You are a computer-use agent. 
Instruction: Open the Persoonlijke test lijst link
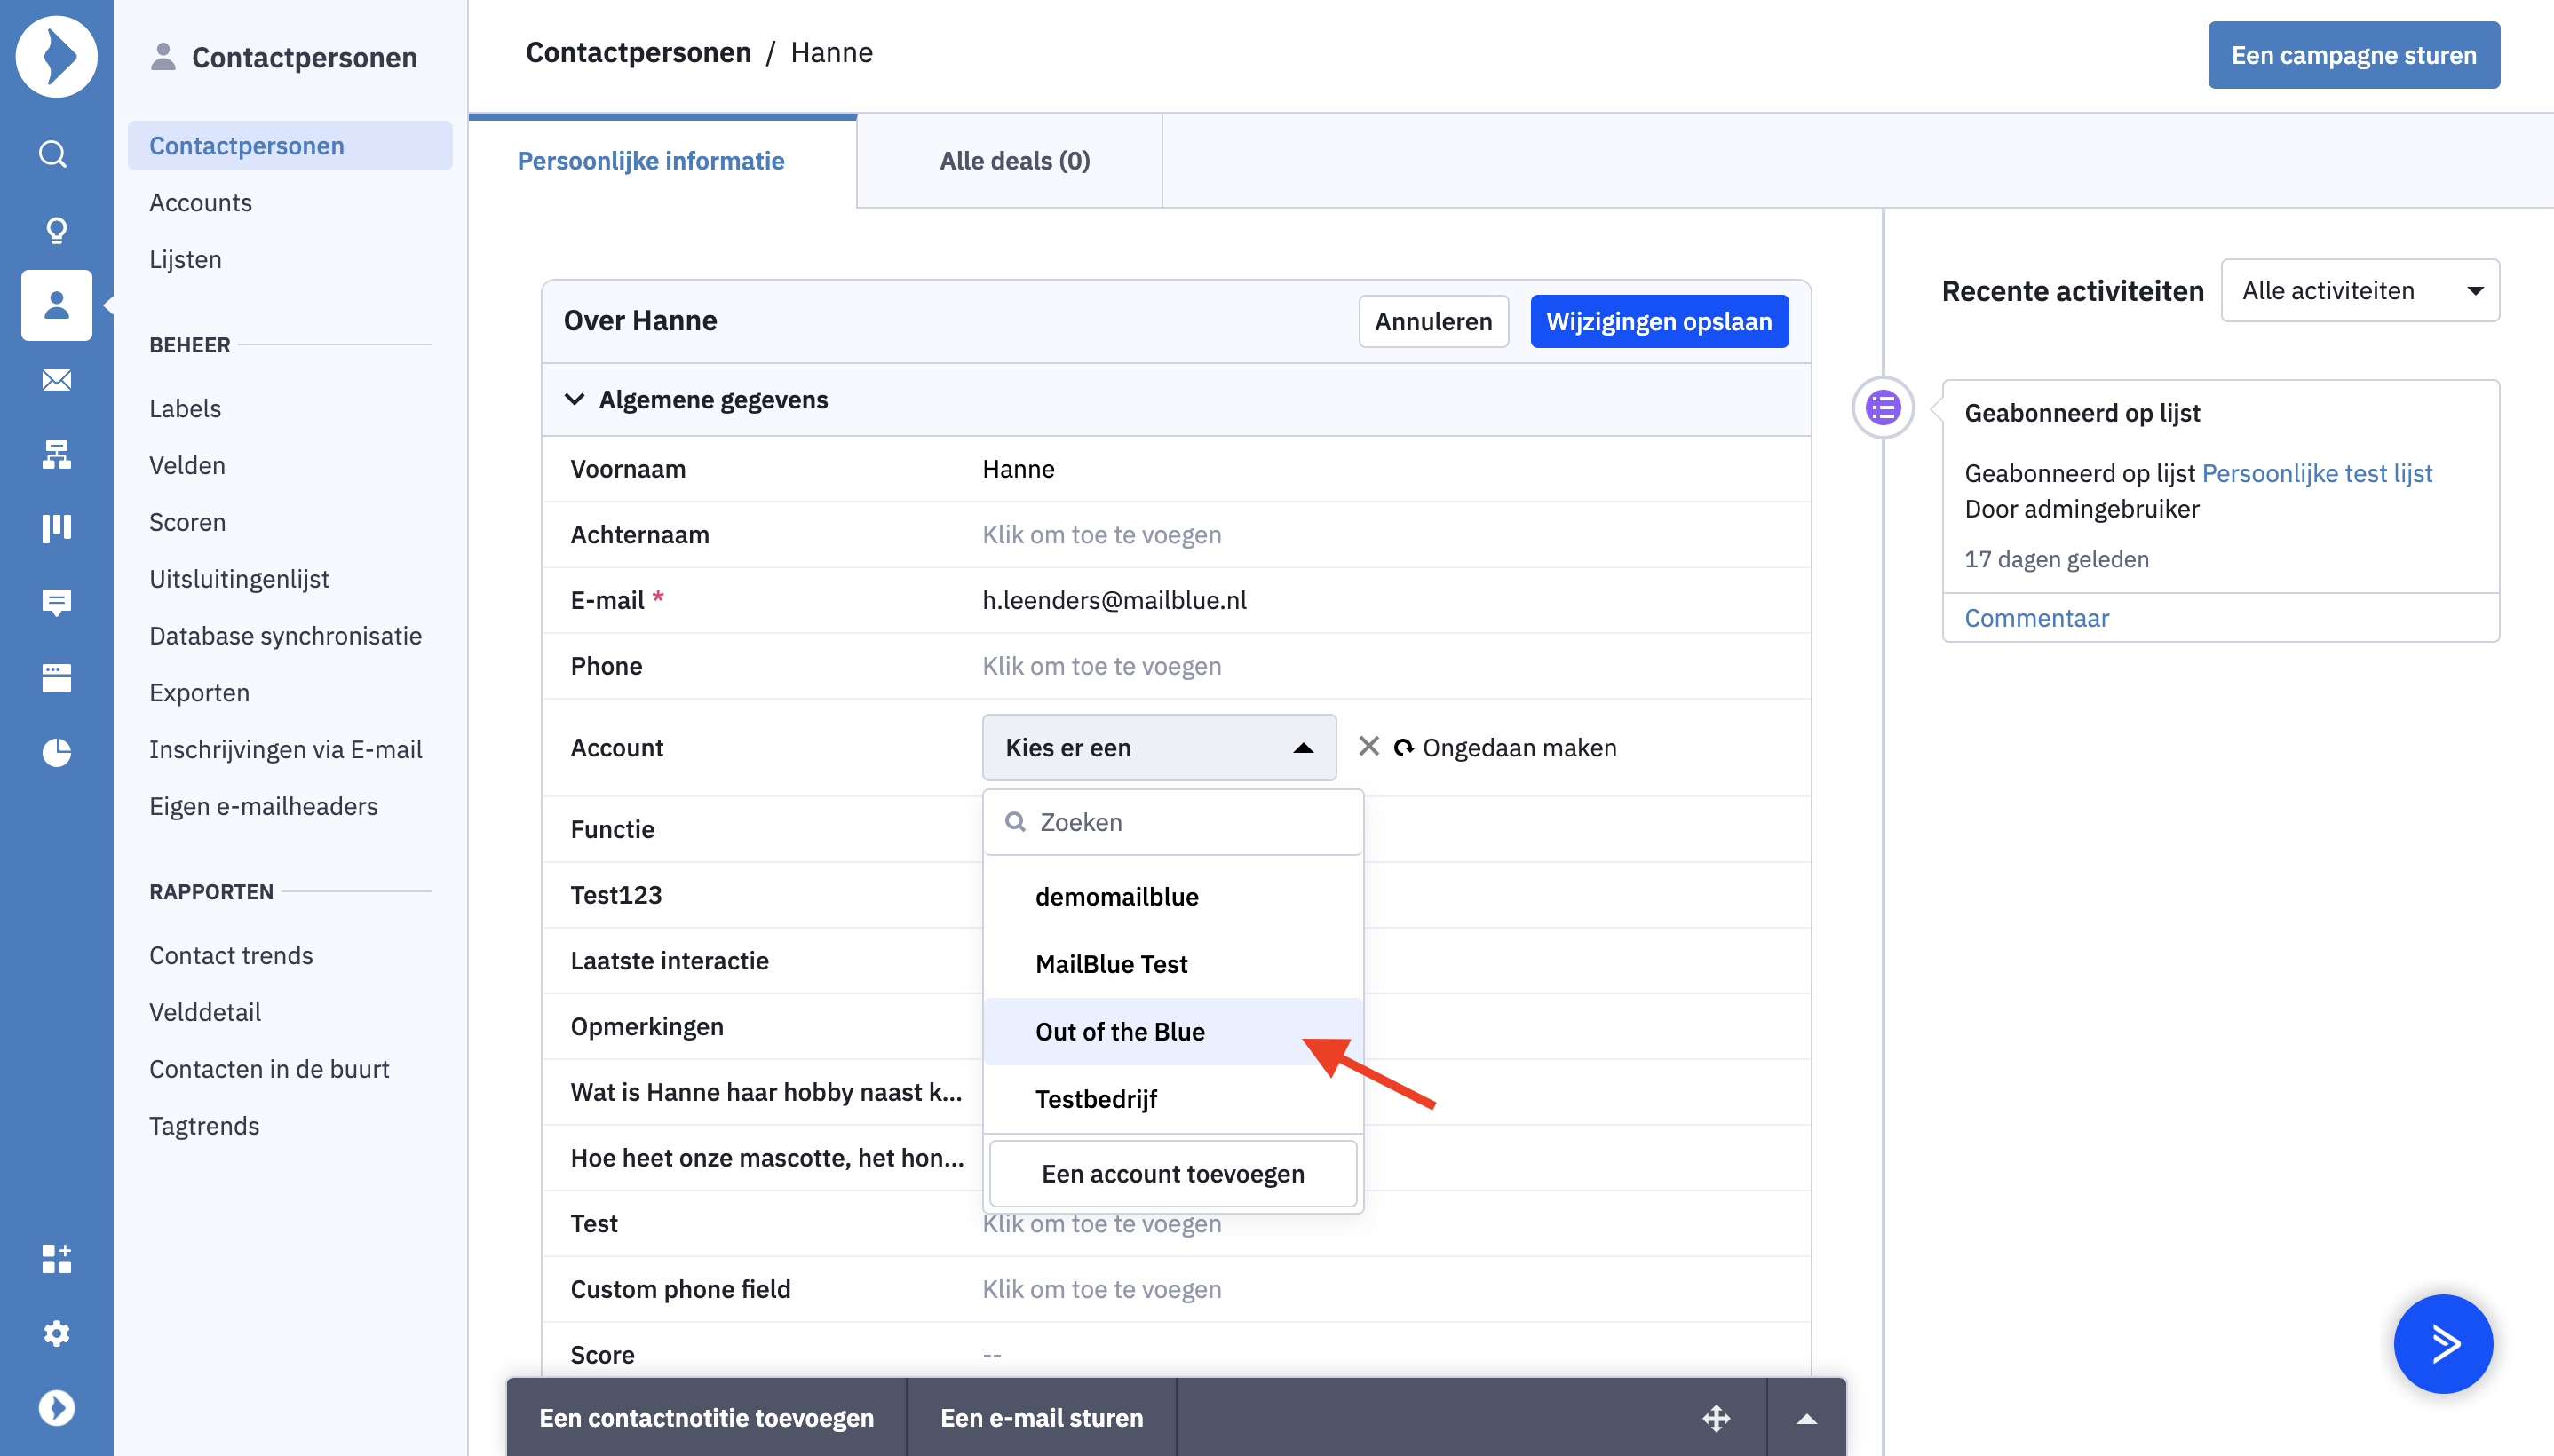coord(2317,474)
